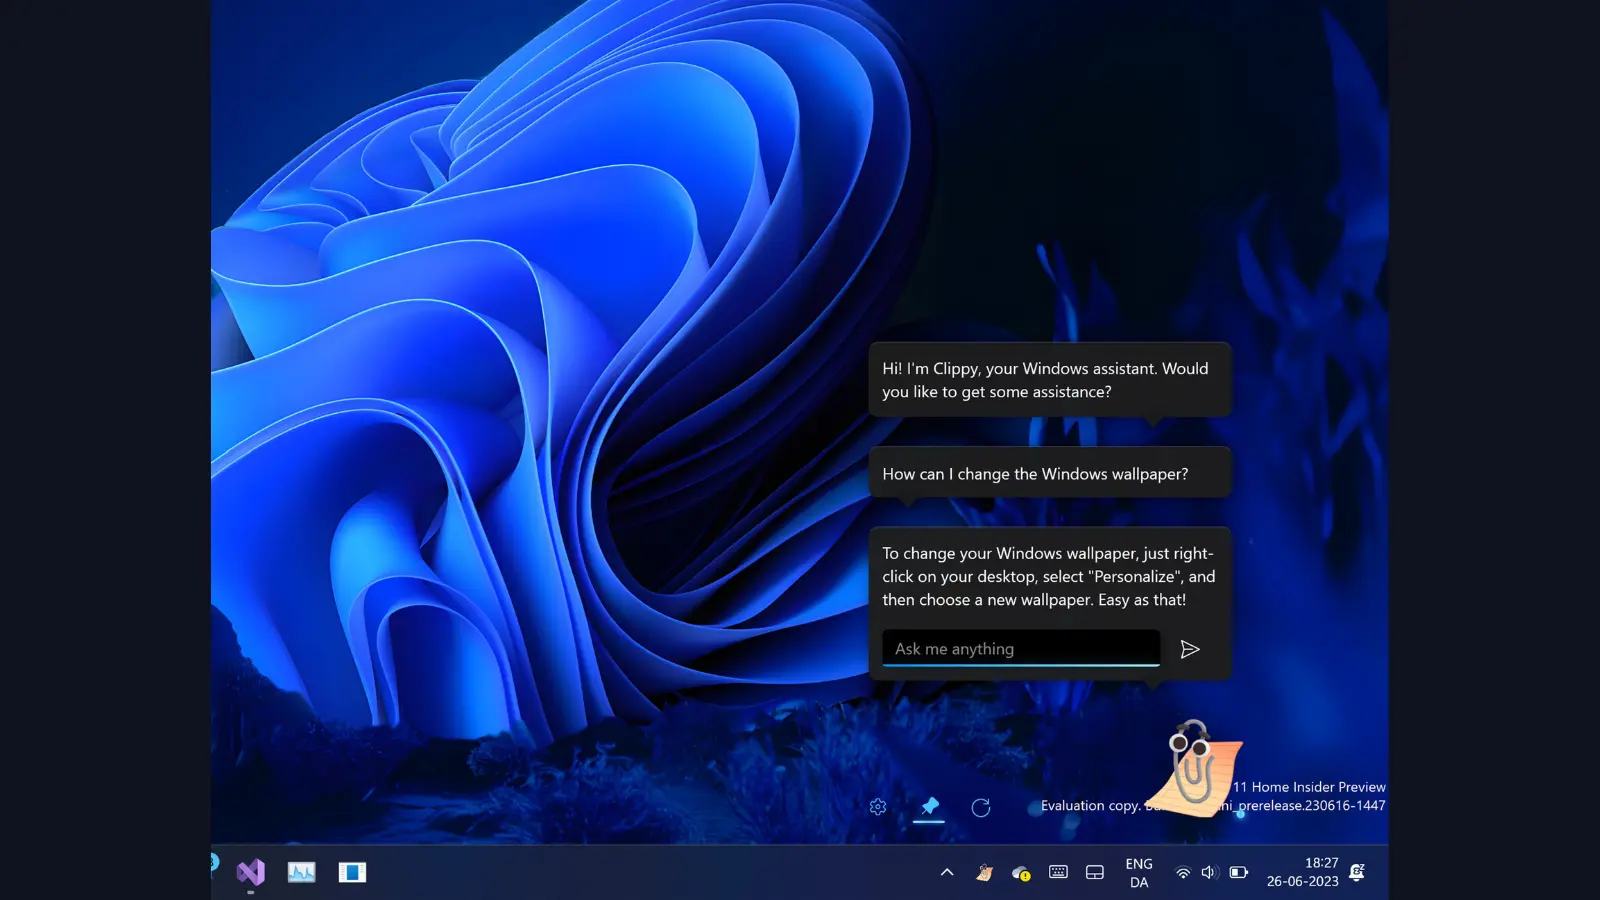Screen dimensions: 1600x900
Task: Open the performance monitor taskbar app
Action: pyautogui.click(x=301, y=872)
